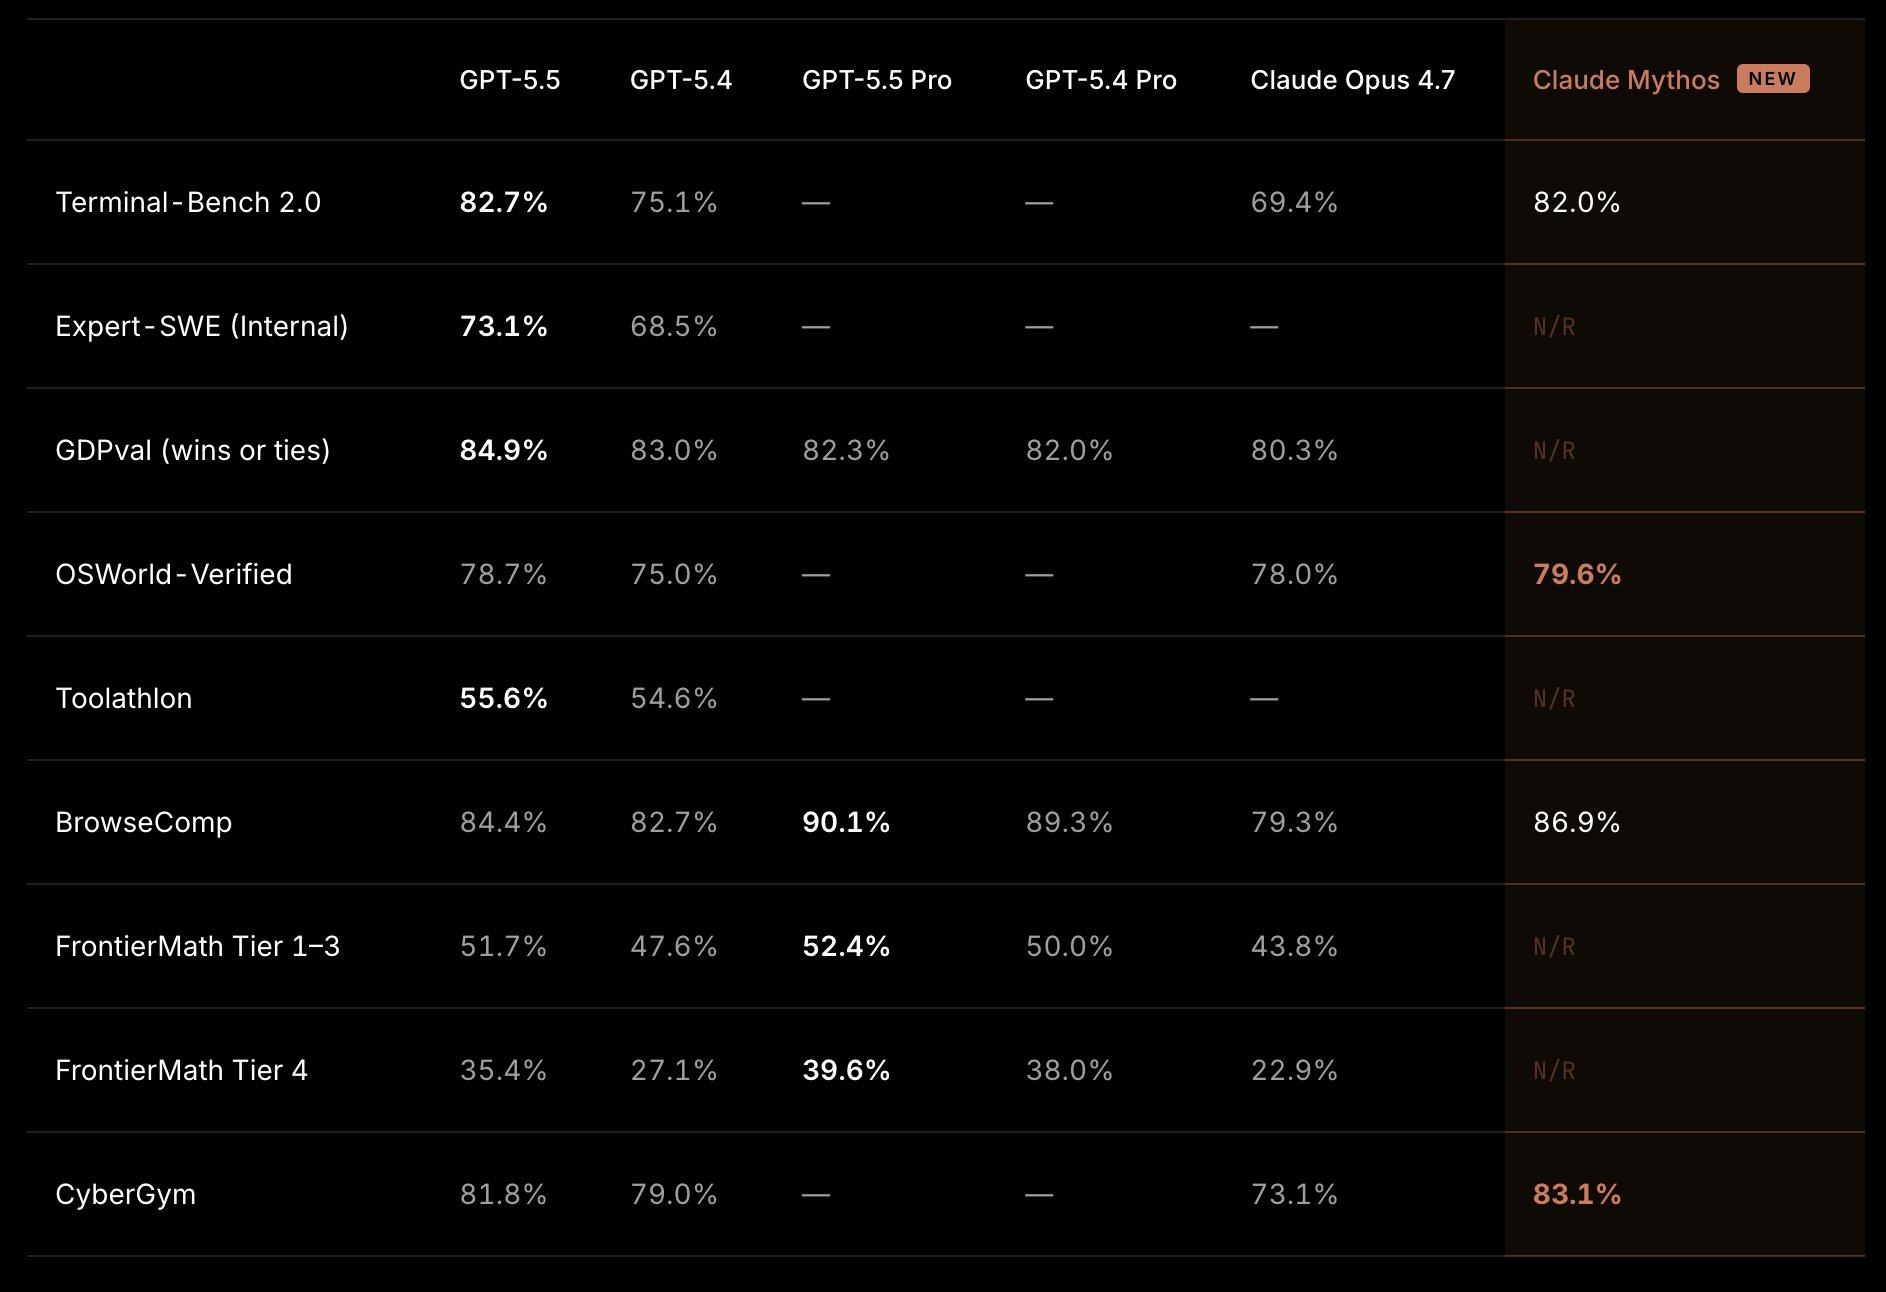
Task: Select the GPT-5.5 column header
Action: [x=509, y=80]
